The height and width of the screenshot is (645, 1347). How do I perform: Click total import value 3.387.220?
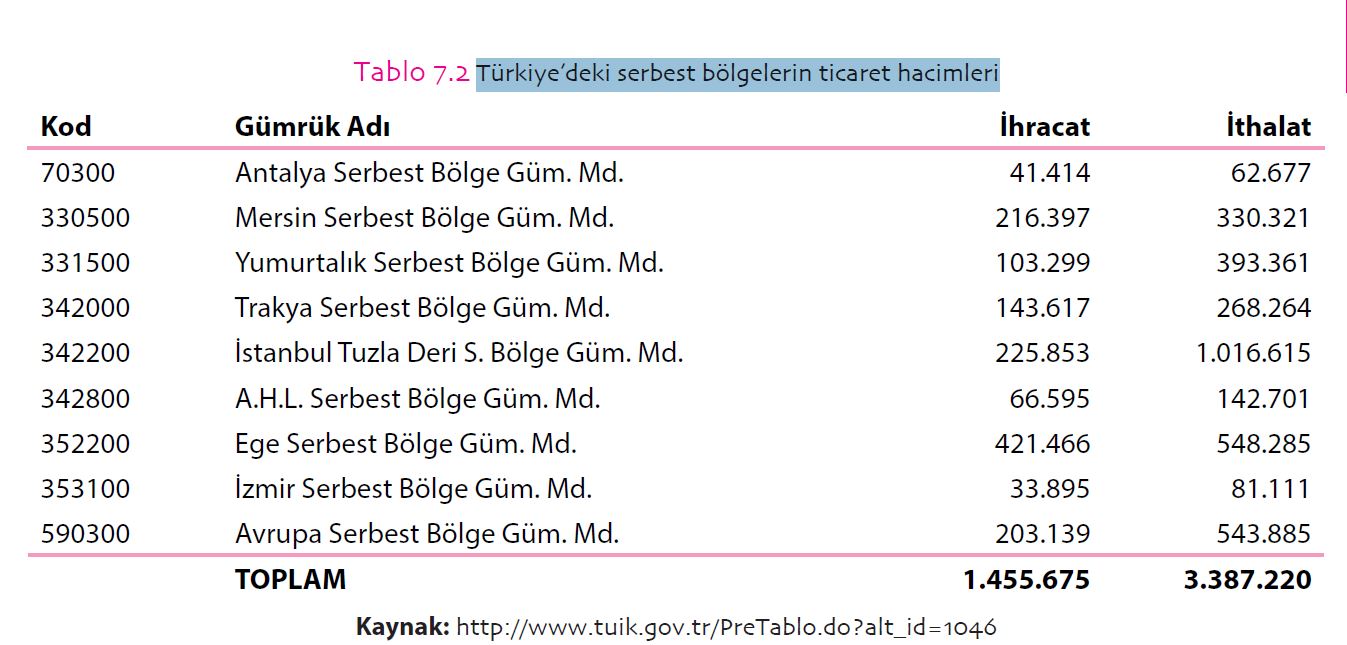(x=1247, y=580)
